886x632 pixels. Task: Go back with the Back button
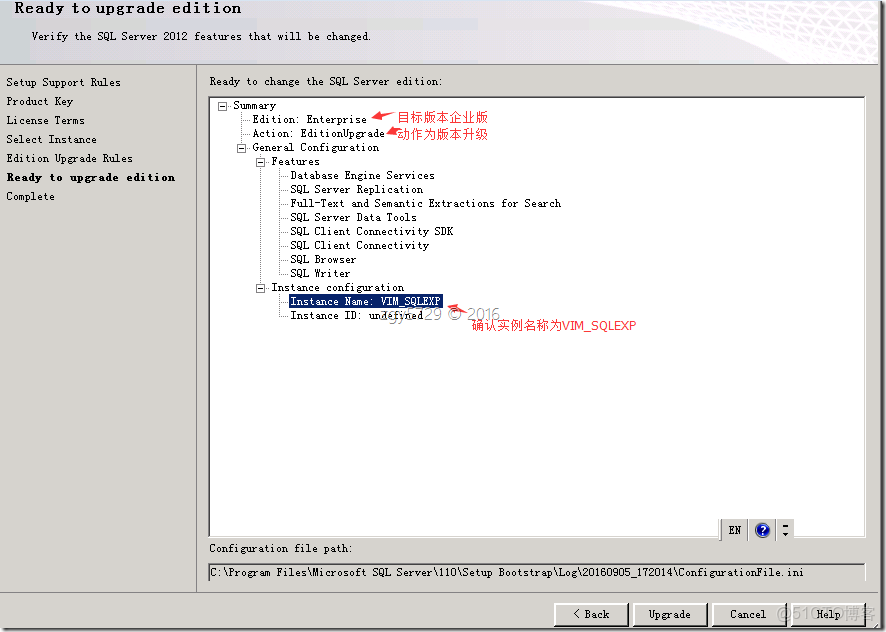(591, 614)
